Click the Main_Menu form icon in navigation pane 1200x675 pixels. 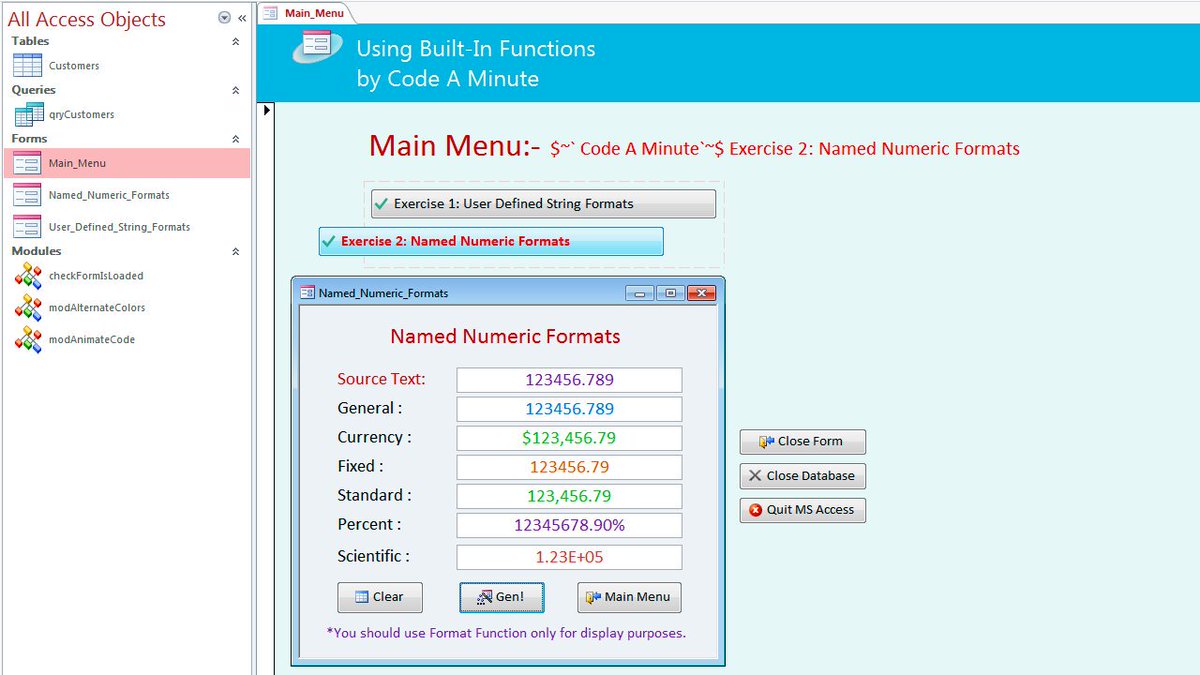[x=27, y=163]
